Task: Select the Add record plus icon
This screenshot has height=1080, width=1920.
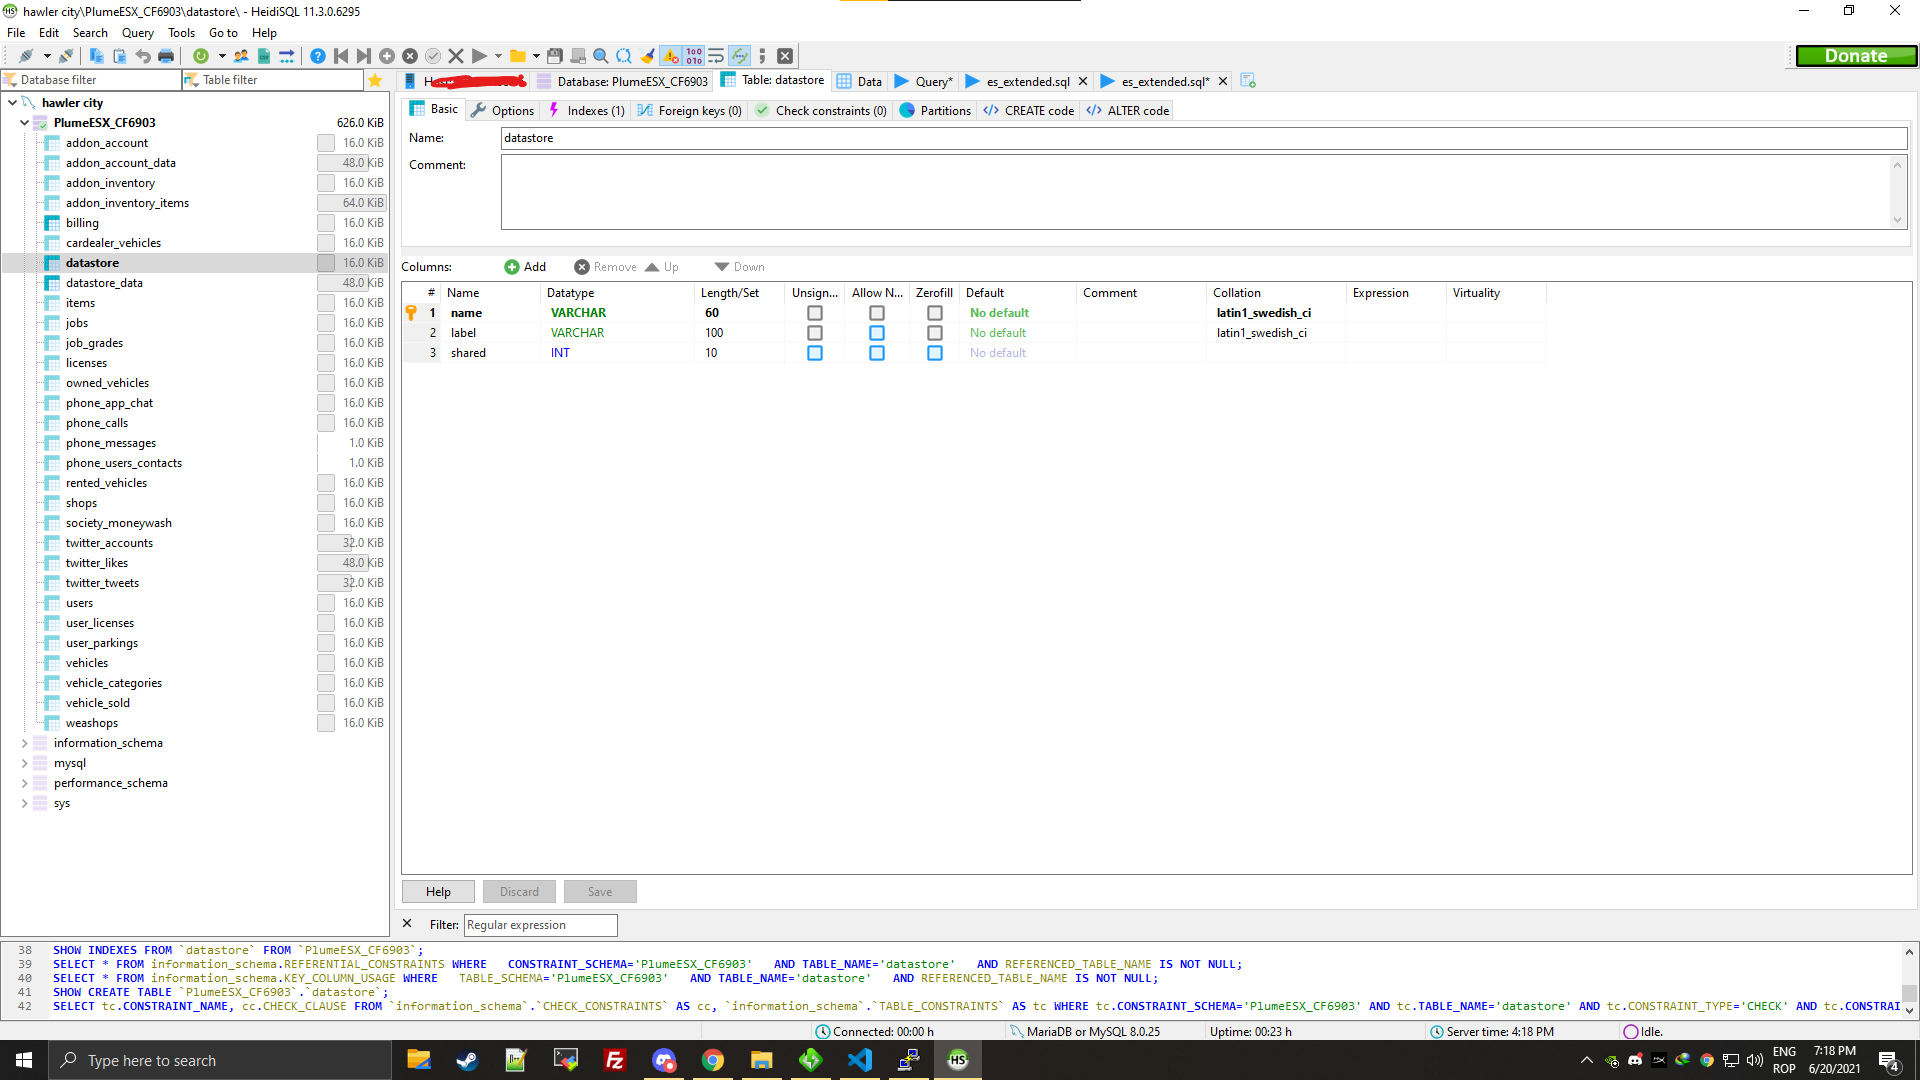Action: point(387,56)
